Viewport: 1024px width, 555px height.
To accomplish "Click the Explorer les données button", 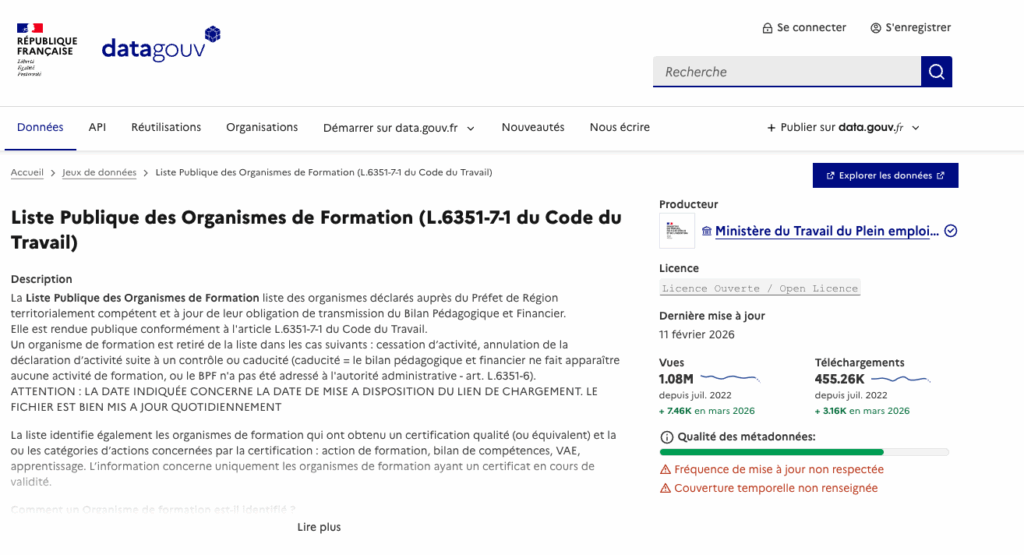I will [885, 176].
